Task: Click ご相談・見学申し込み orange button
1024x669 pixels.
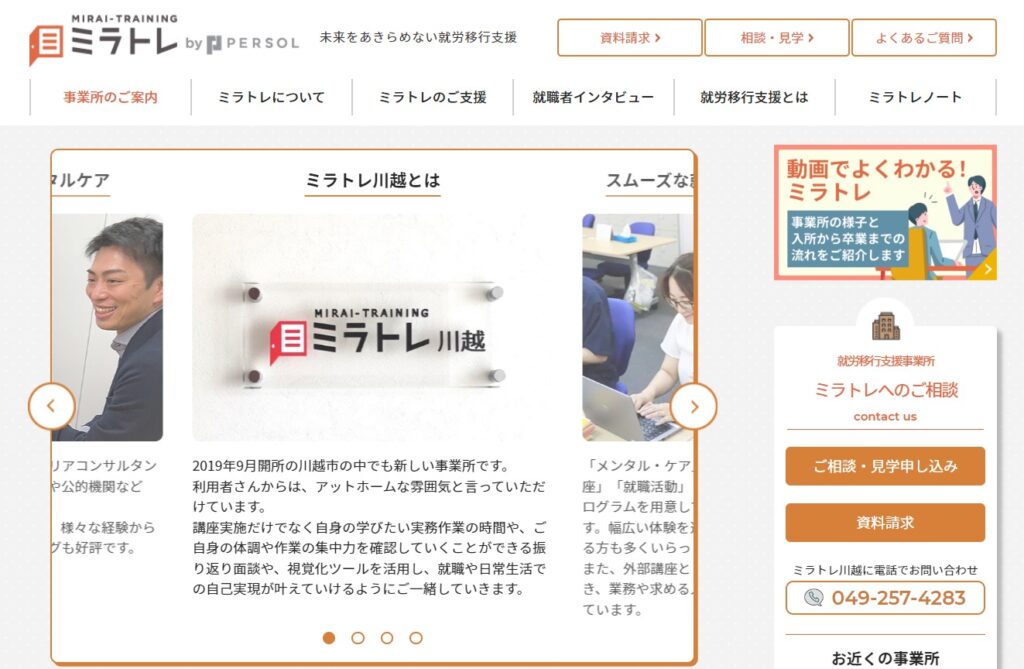Action: (885, 466)
